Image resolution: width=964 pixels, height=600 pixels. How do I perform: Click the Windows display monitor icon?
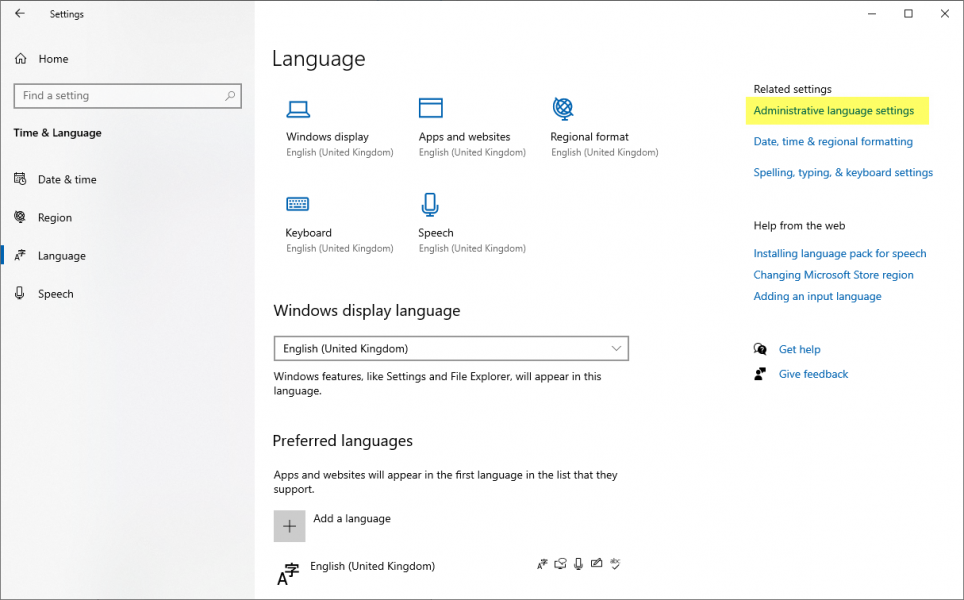[x=298, y=109]
